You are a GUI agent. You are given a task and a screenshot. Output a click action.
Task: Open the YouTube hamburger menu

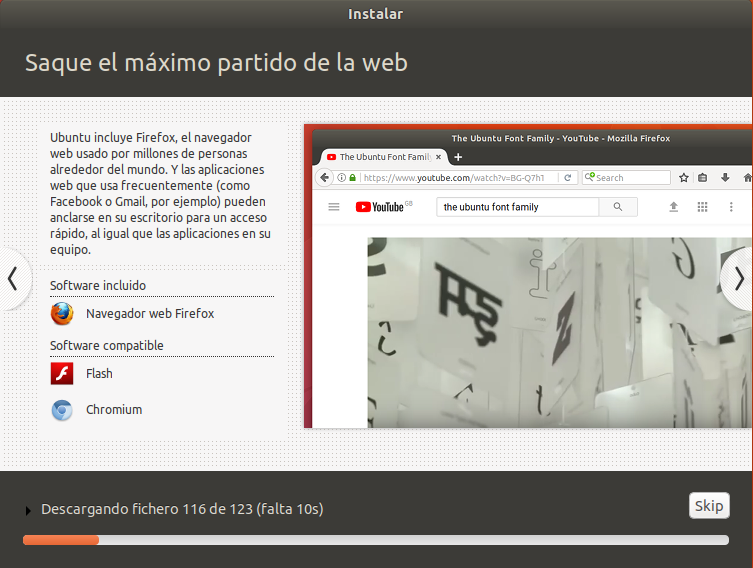(334, 207)
